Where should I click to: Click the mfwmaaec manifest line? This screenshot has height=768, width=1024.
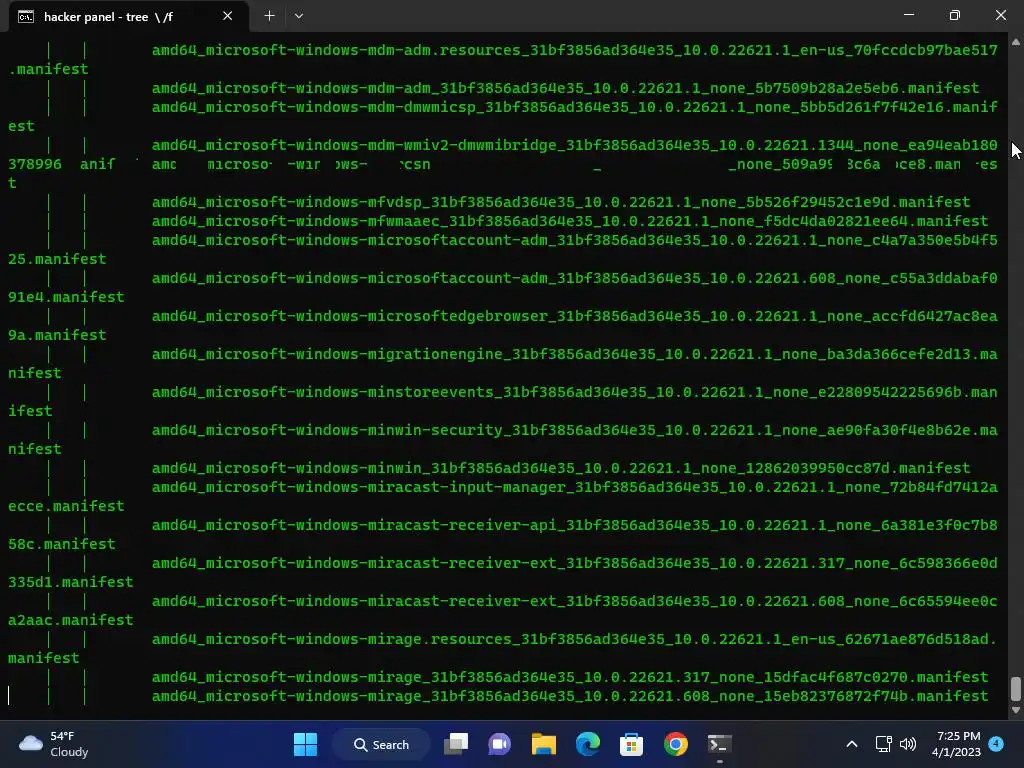point(570,221)
